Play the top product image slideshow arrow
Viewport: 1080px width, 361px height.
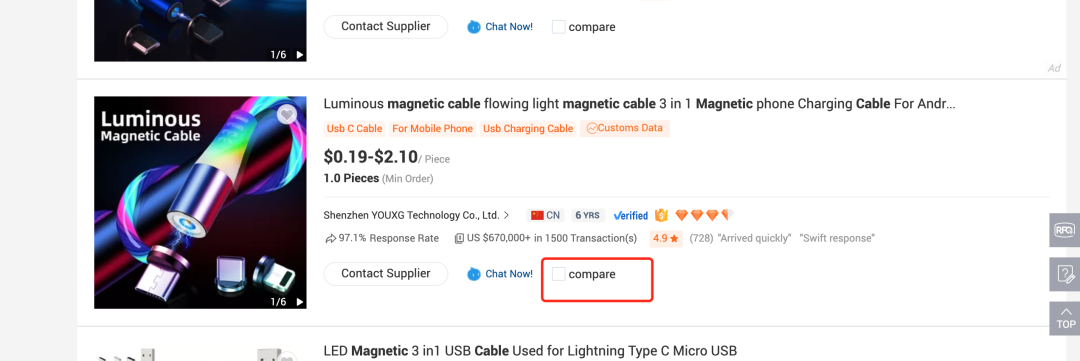(x=300, y=54)
